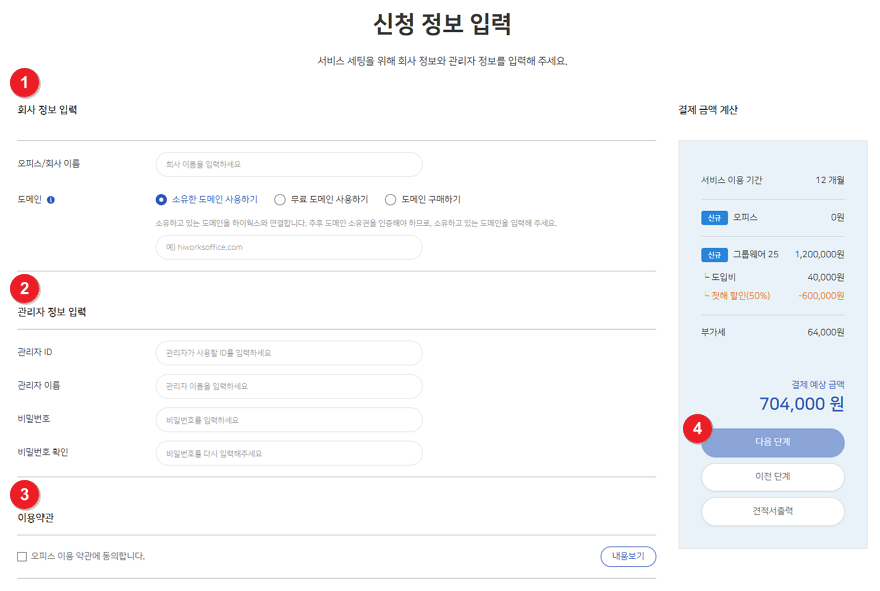
Task: Click red step marker number 3
Action: coord(24,493)
